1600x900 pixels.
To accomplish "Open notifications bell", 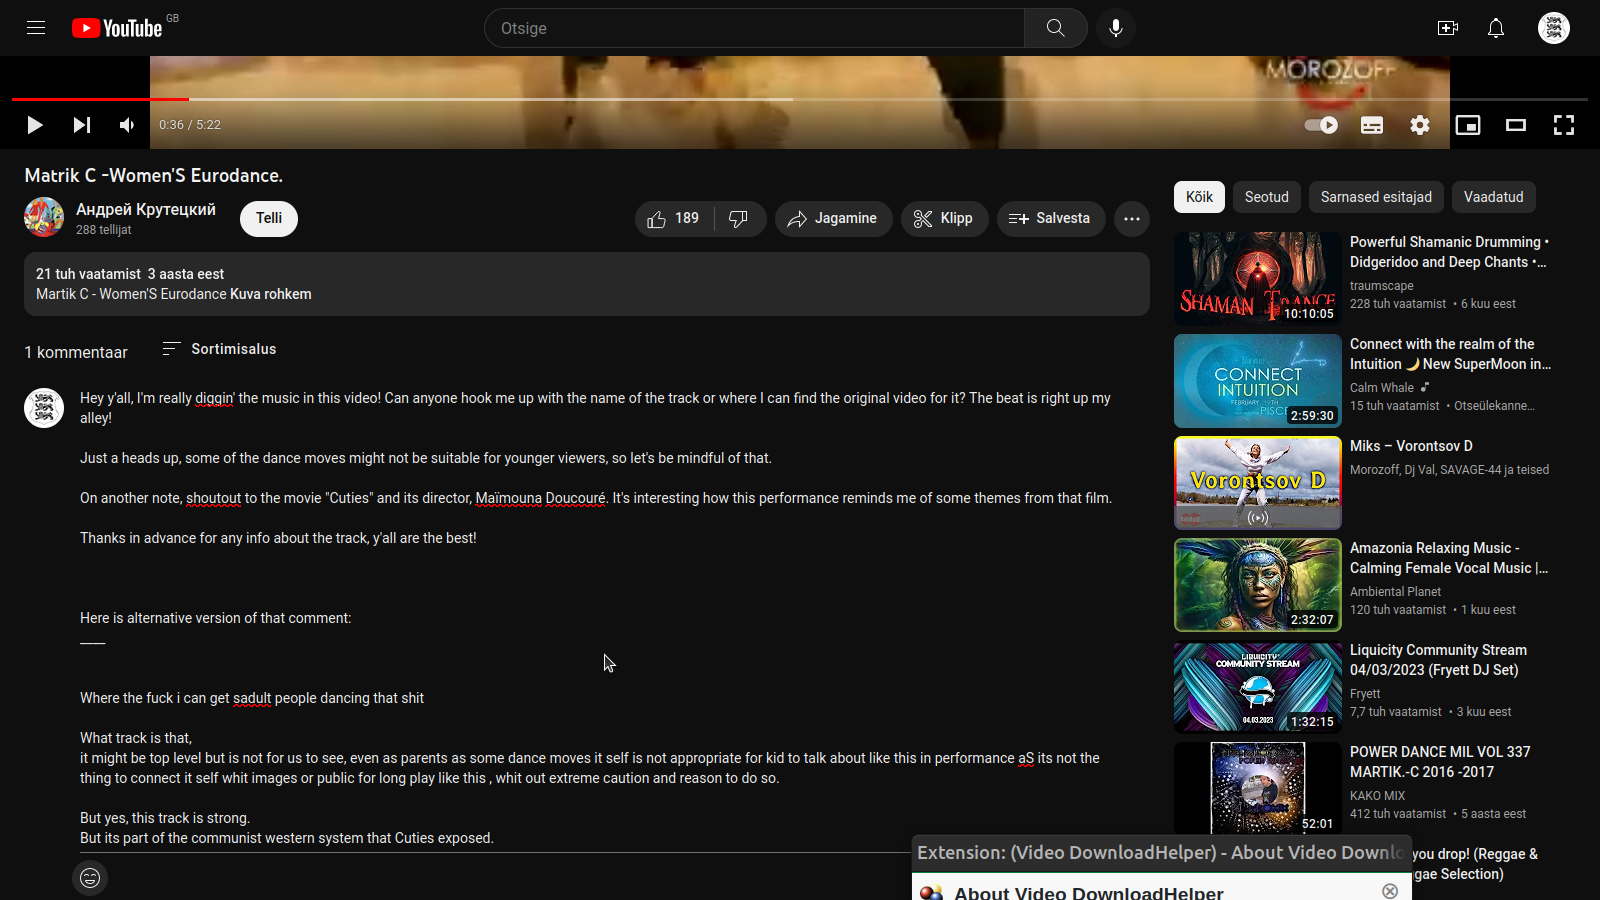I will pos(1496,28).
